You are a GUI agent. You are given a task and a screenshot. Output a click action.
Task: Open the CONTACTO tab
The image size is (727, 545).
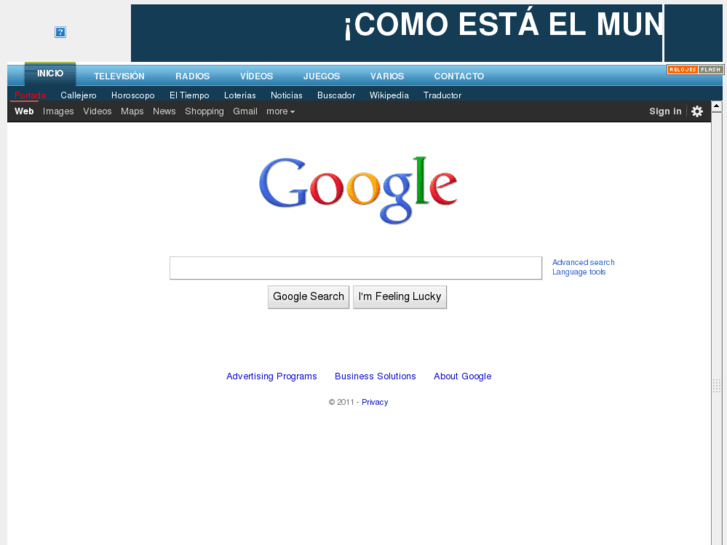(459, 76)
